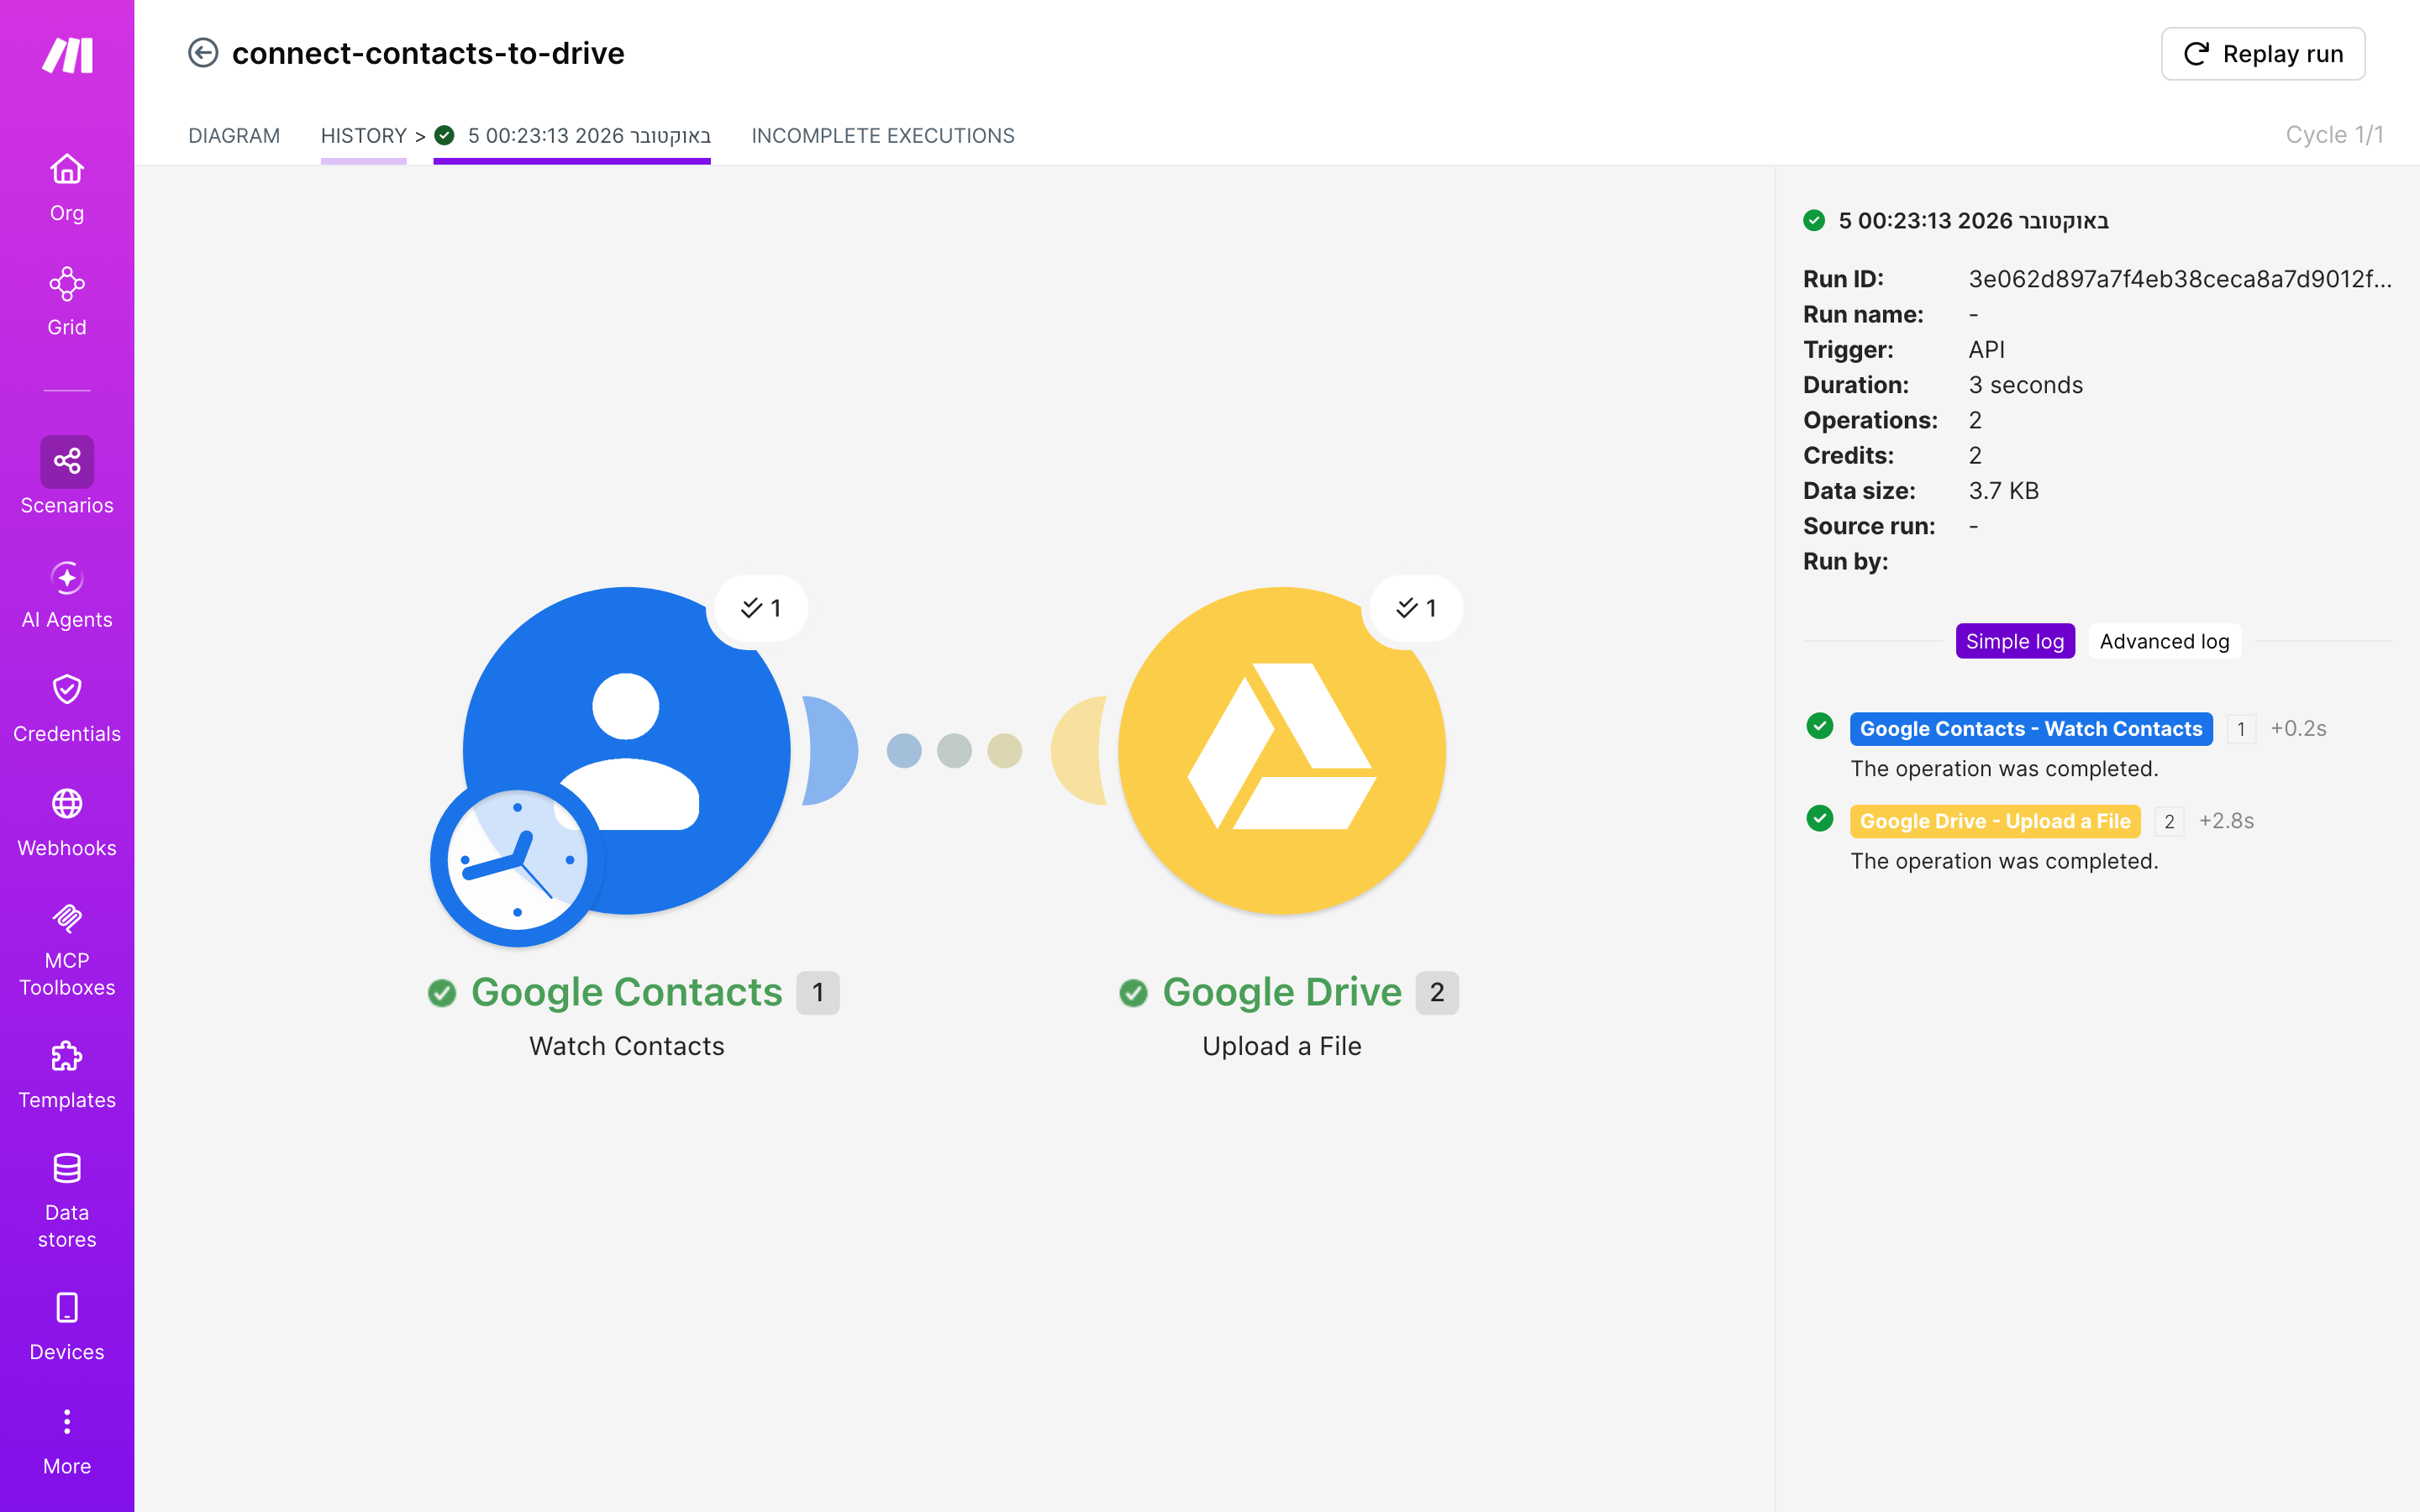Switch to the History tab

pyautogui.click(x=364, y=135)
